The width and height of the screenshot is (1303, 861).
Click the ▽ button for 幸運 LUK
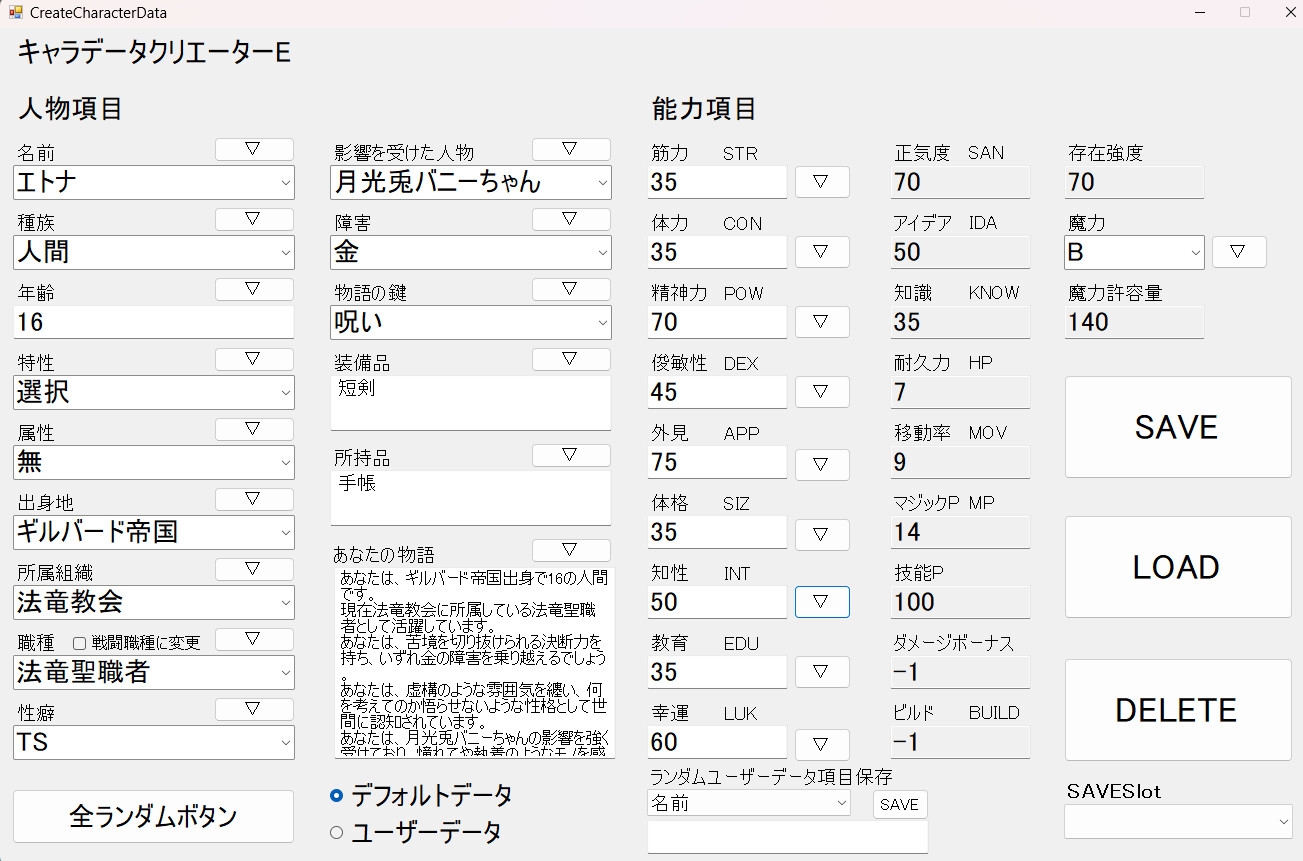point(821,744)
